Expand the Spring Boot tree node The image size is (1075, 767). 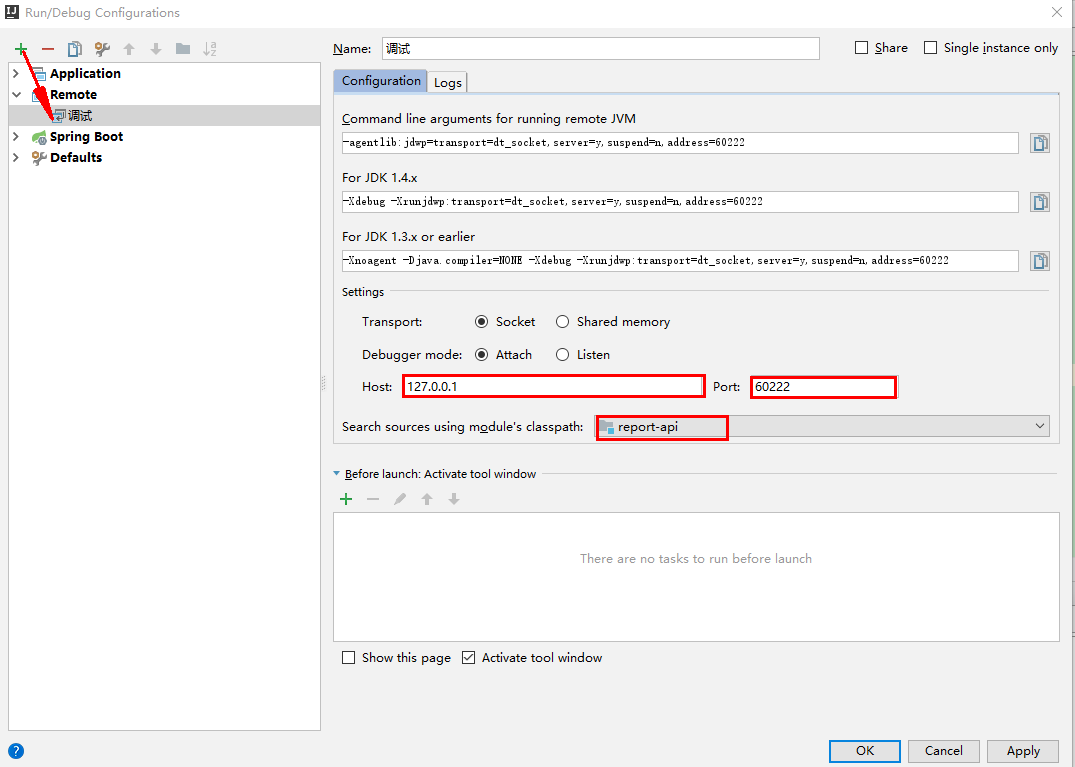point(16,137)
